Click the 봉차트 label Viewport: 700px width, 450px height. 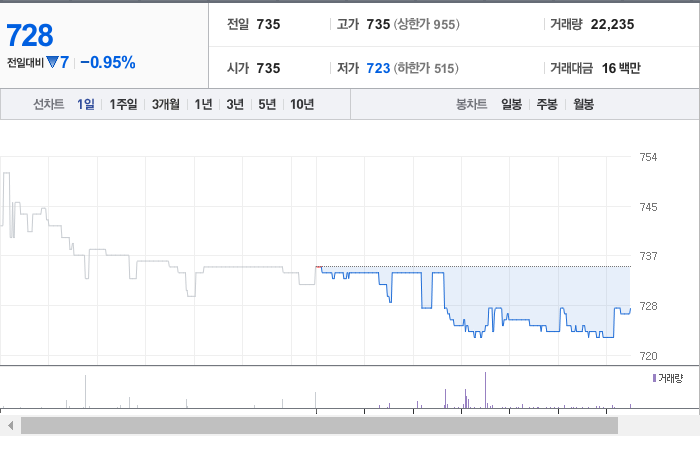click(471, 104)
